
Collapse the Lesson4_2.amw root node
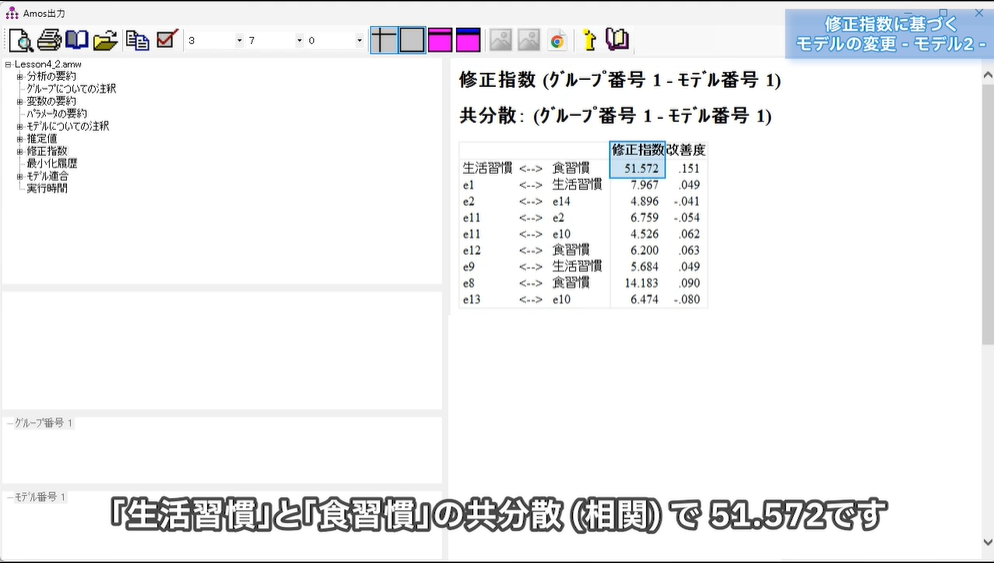[x=8, y=65]
